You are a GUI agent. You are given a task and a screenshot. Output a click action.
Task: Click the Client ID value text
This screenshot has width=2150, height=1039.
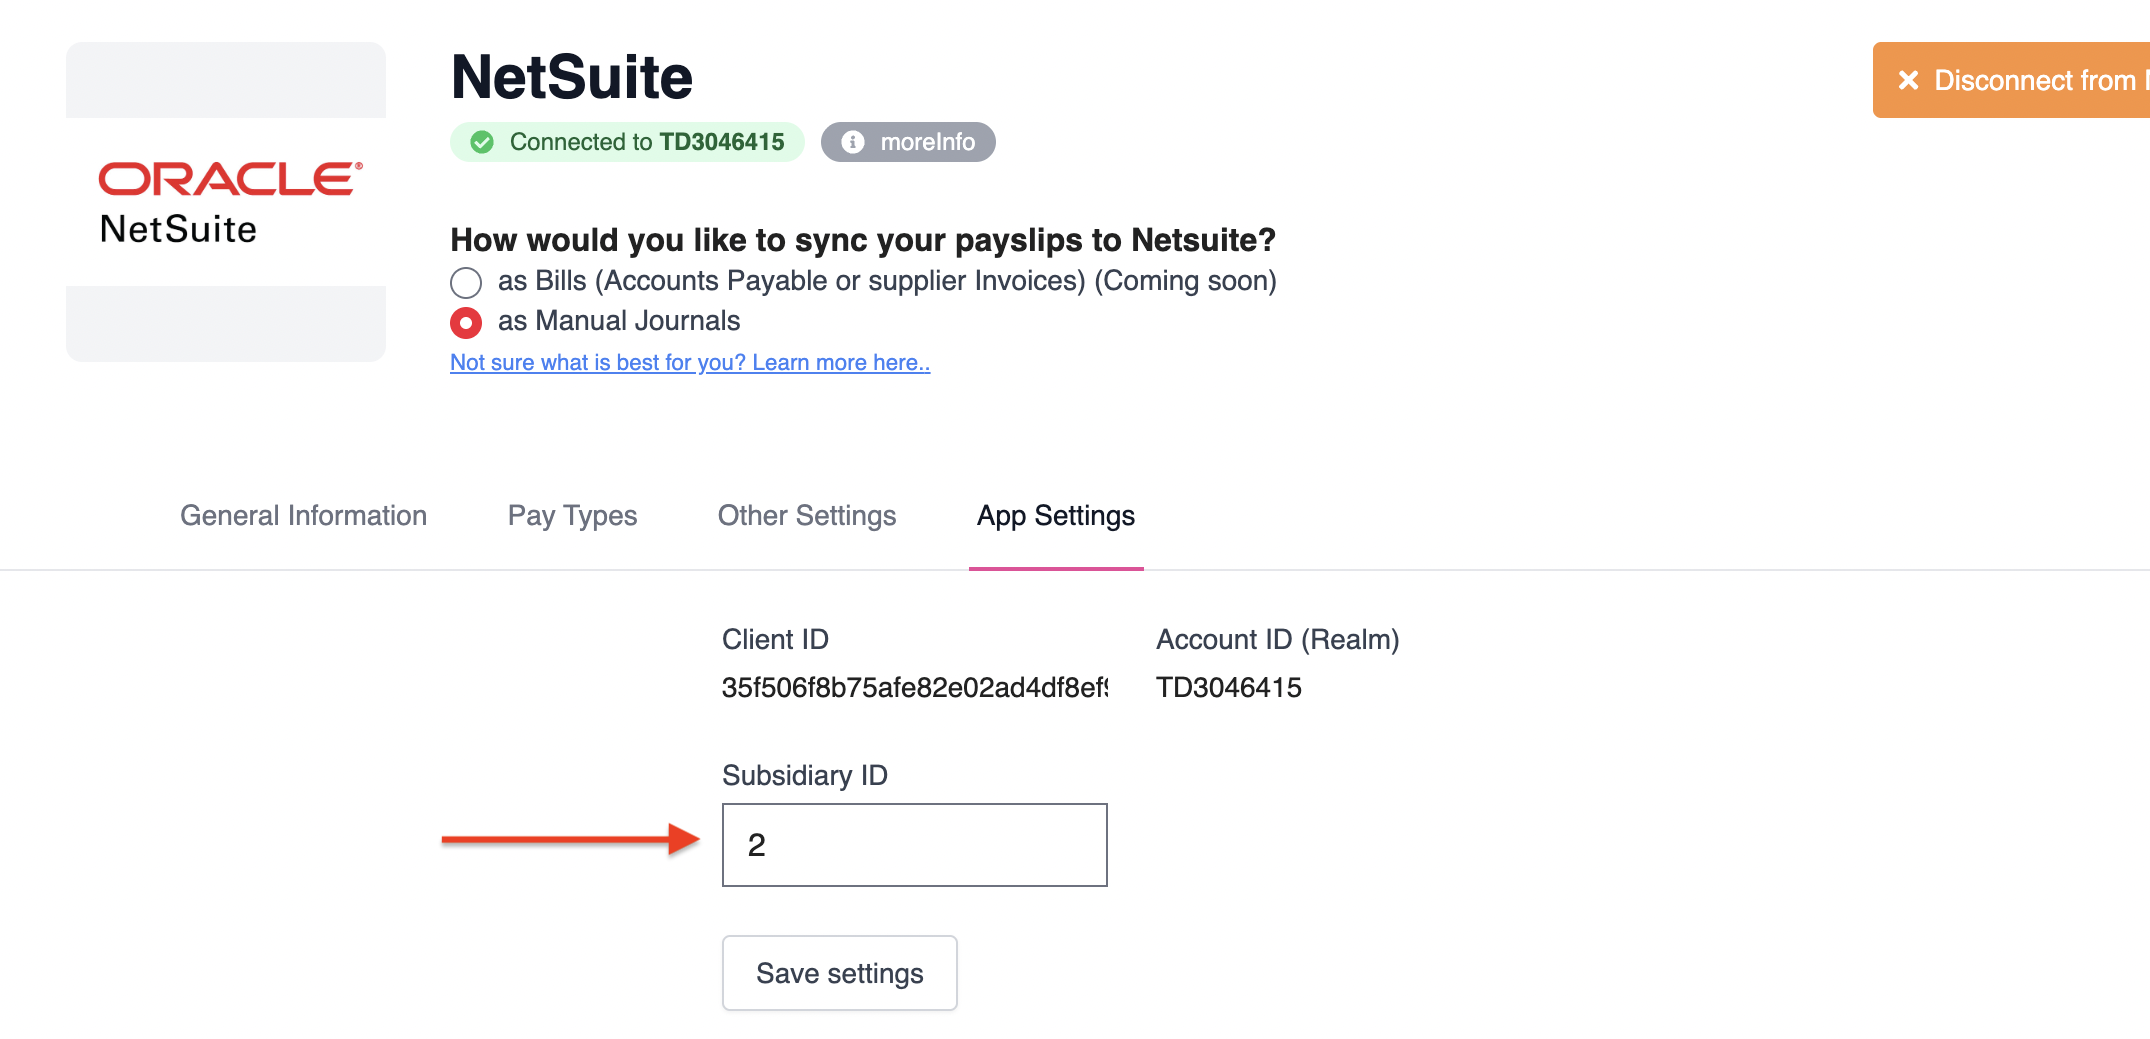coord(914,688)
